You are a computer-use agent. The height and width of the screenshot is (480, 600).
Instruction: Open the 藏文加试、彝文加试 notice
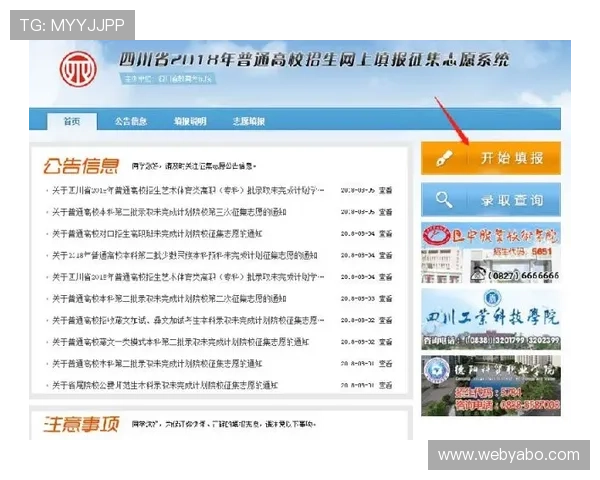pyautogui.click(x=188, y=320)
